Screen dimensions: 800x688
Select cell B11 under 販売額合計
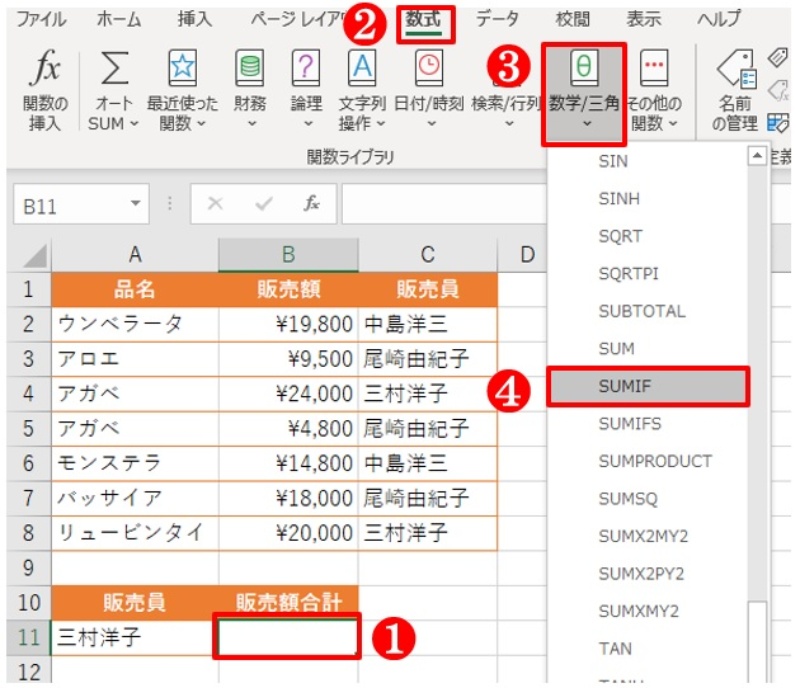(x=287, y=638)
